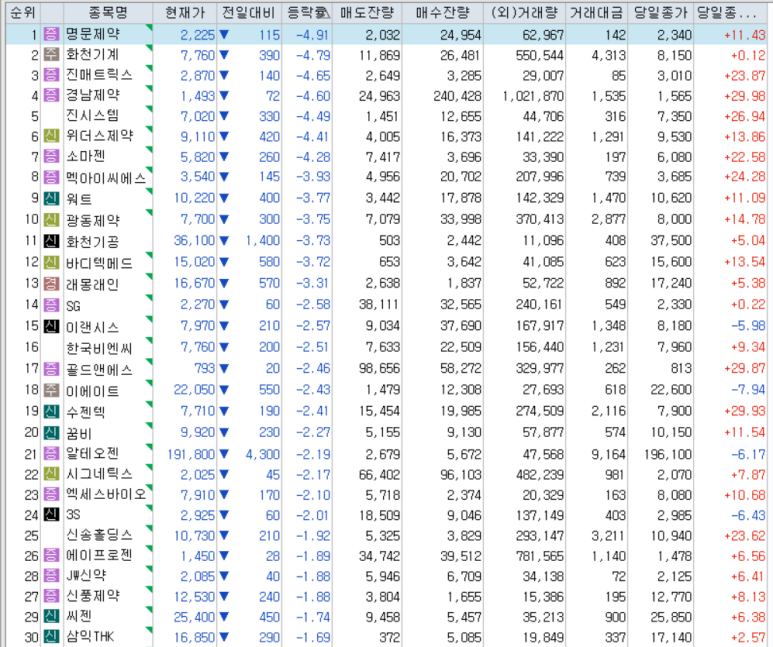Sort by the 당일종가 column header

pyautogui.click(x=660, y=12)
